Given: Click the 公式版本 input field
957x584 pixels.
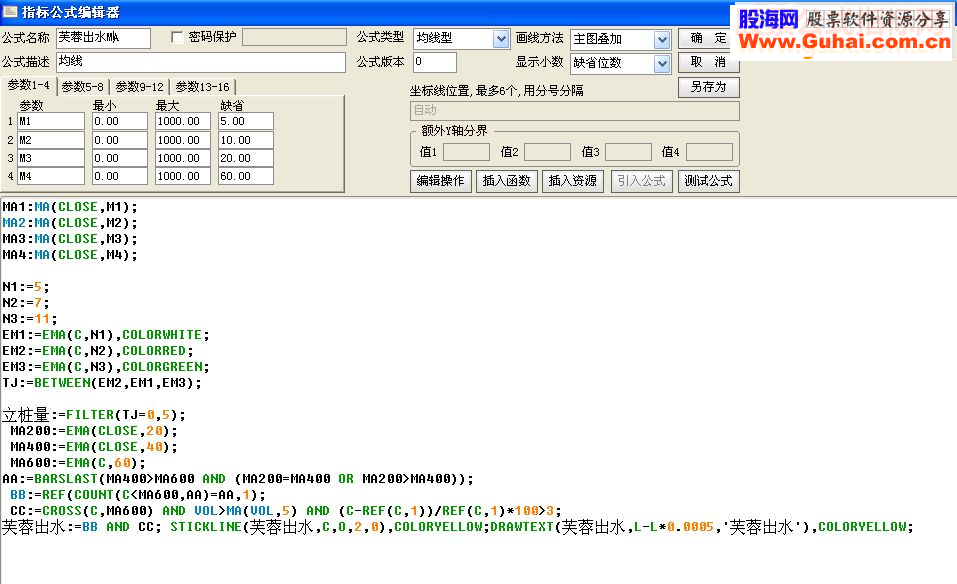Looking at the screenshot, I should point(435,62).
